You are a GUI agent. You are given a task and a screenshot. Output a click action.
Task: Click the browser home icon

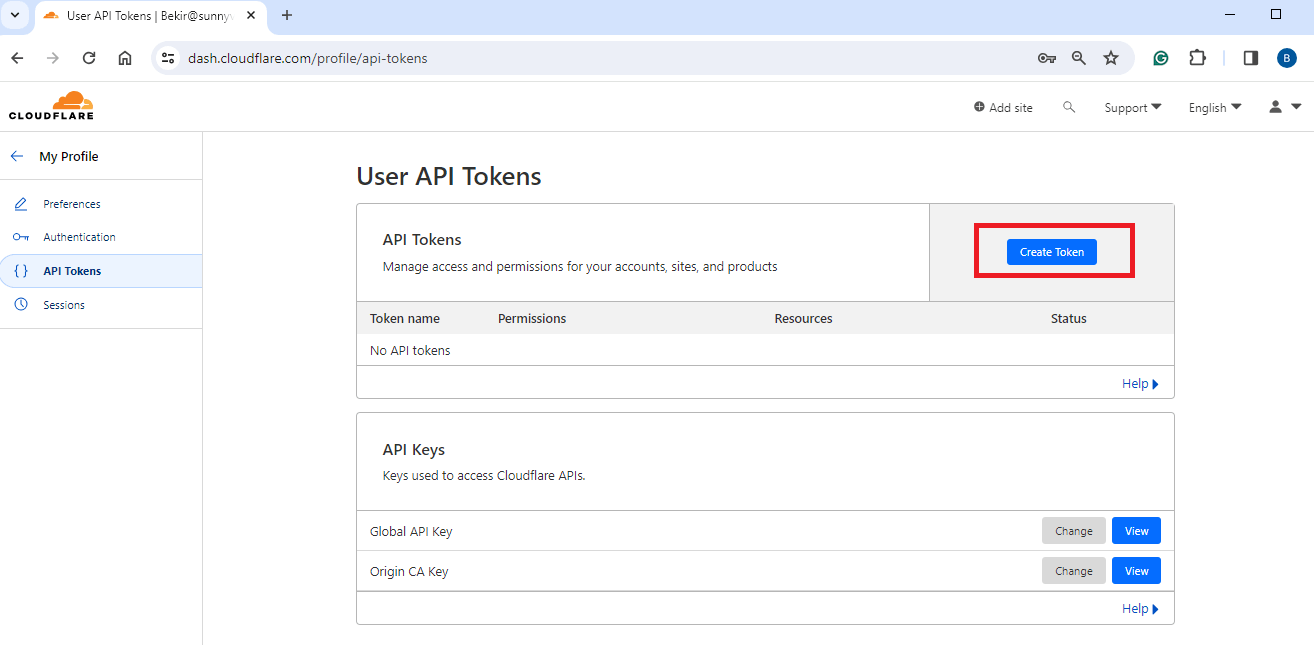[125, 58]
